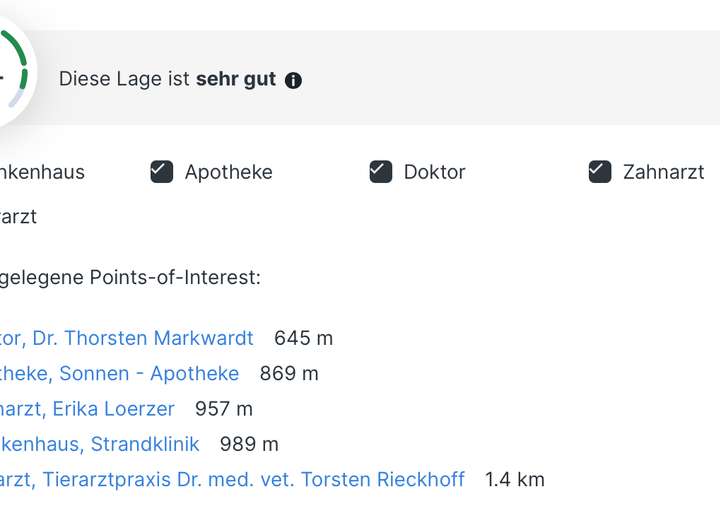Click the Apotheke filter label
The height and width of the screenshot is (530, 720).
pos(229,172)
